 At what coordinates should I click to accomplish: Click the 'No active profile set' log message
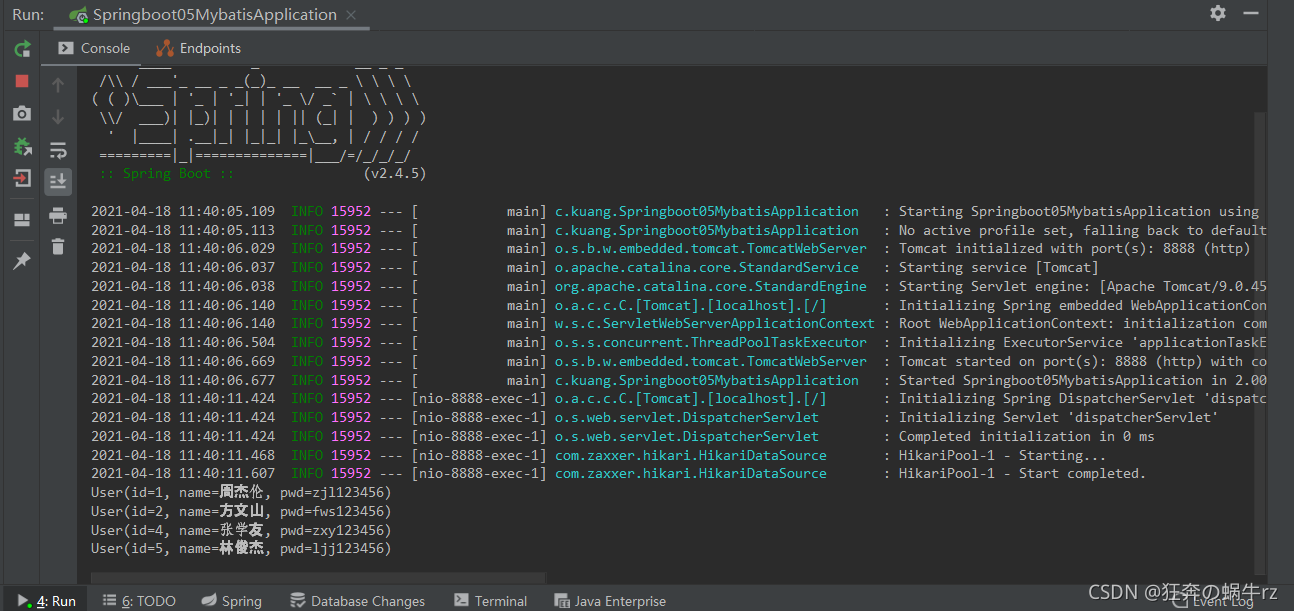point(1083,230)
